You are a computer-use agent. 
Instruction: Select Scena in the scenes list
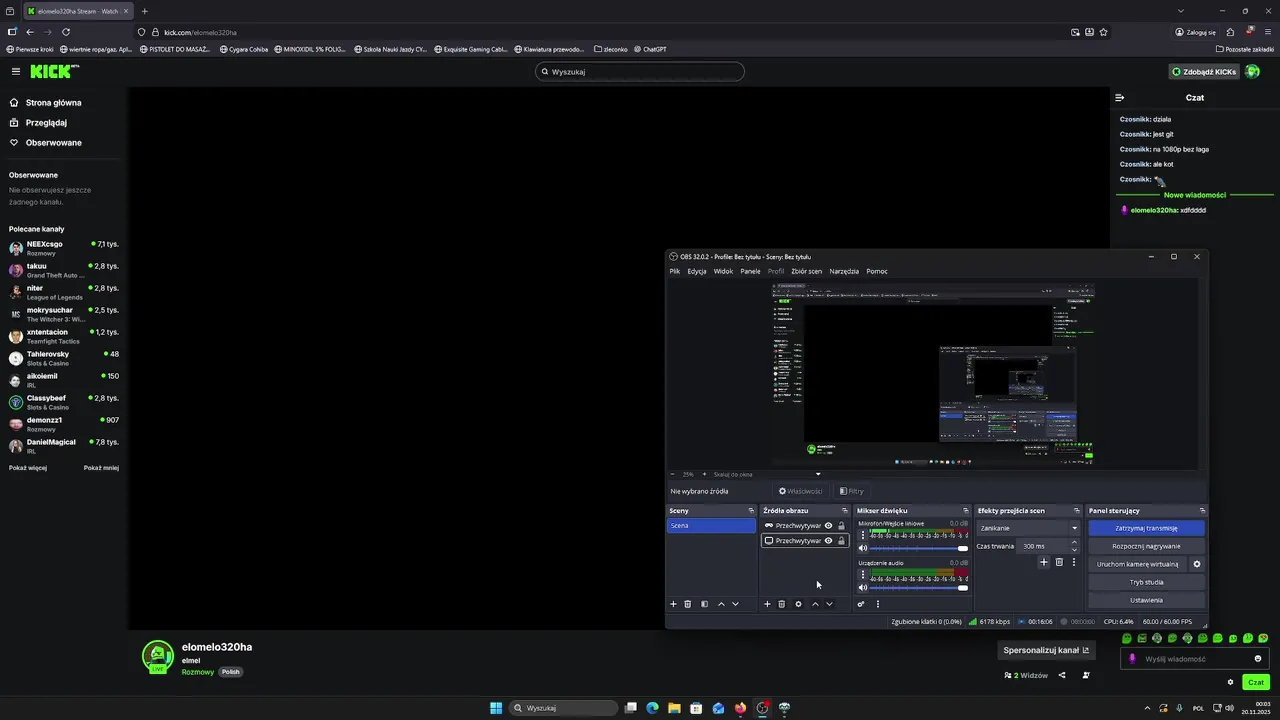711,525
